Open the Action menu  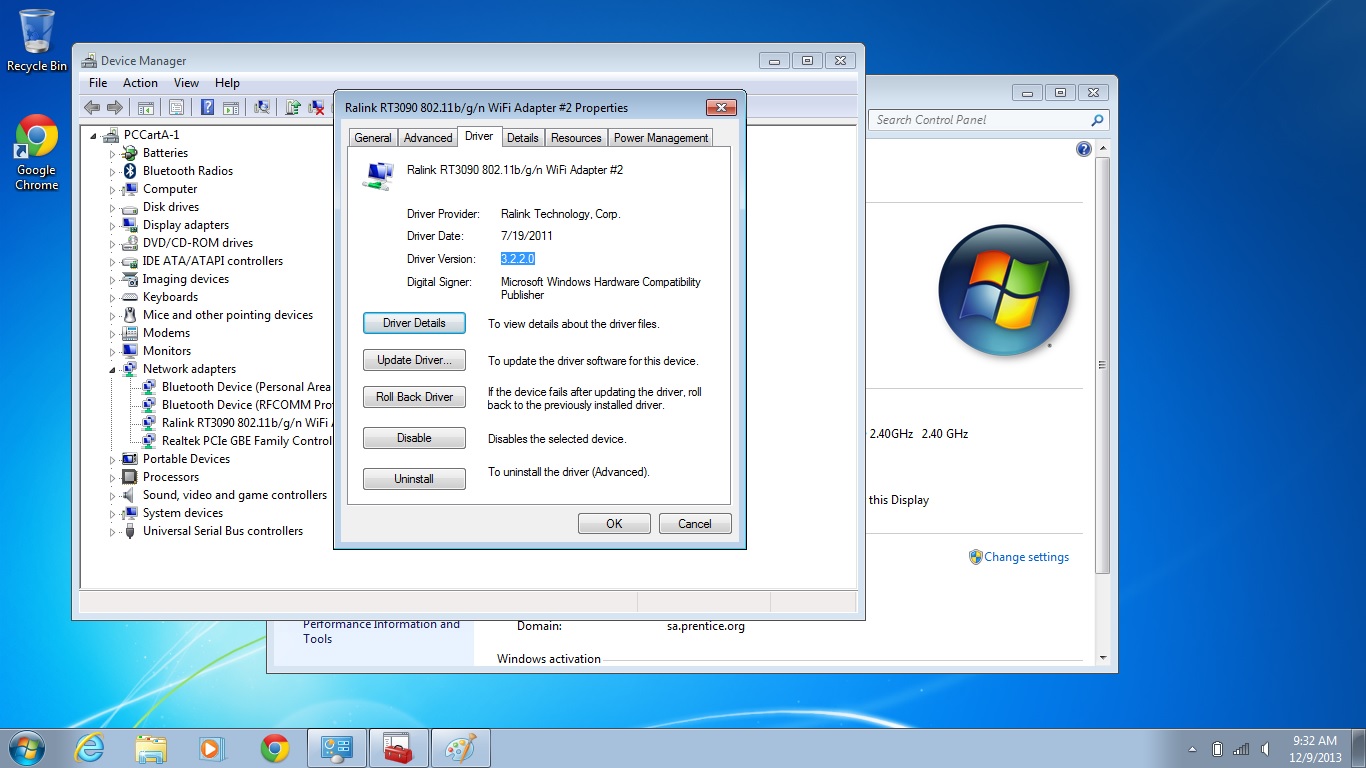click(140, 83)
